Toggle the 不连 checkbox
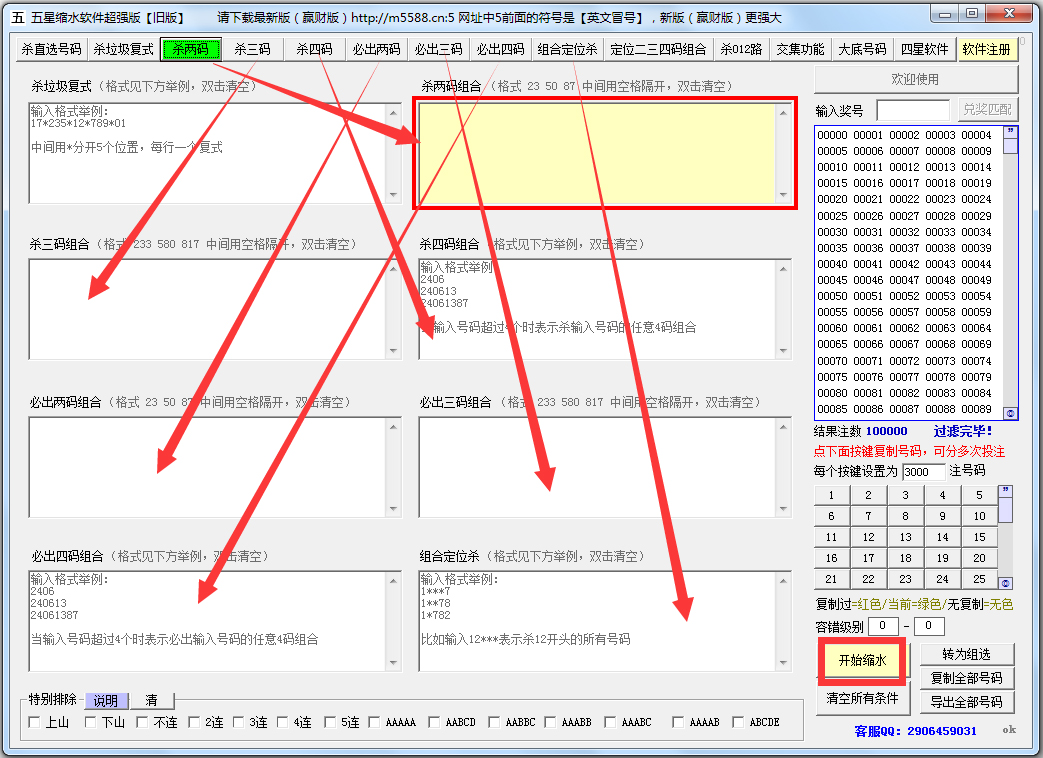The height and width of the screenshot is (758, 1043). [143, 722]
